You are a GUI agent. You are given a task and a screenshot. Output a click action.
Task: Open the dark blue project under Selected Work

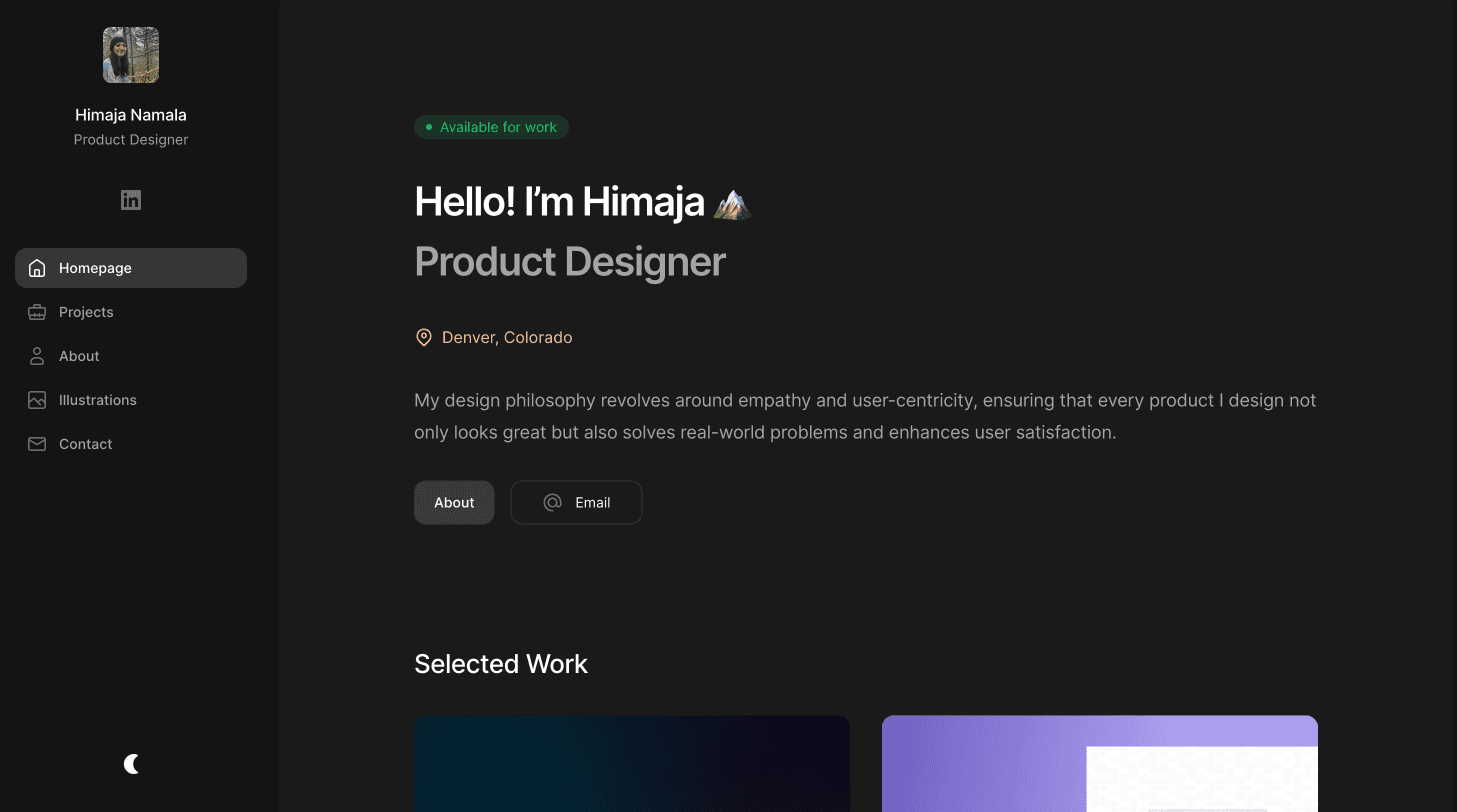pos(631,763)
